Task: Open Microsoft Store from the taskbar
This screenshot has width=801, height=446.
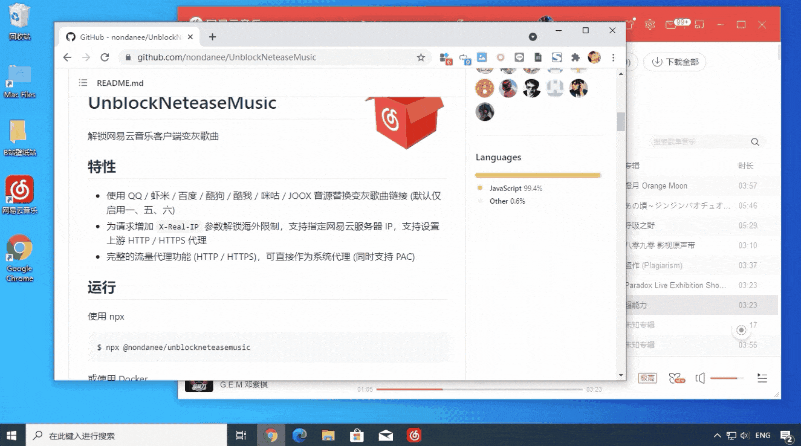Action: coord(357,435)
